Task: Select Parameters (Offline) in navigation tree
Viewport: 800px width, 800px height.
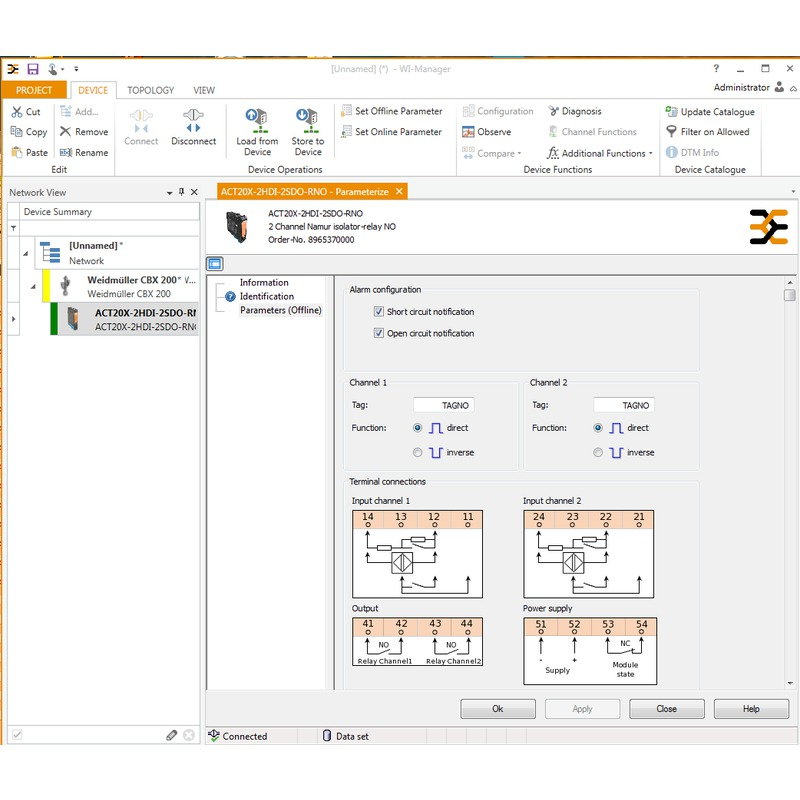Action: [x=281, y=310]
